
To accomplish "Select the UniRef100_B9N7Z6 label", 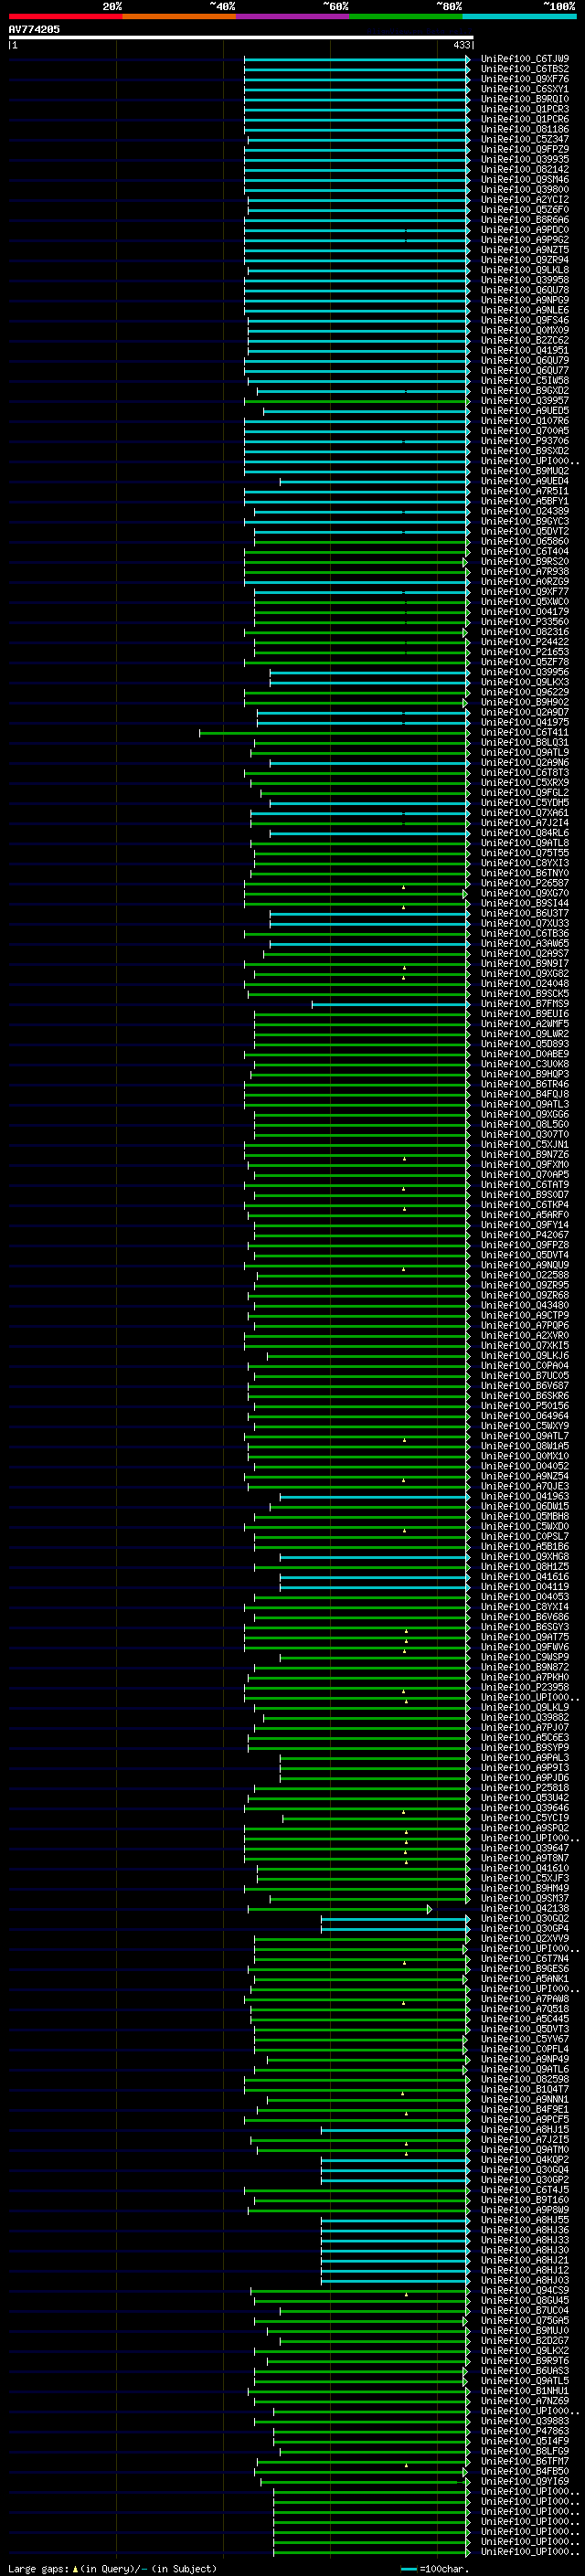I will point(525,1154).
